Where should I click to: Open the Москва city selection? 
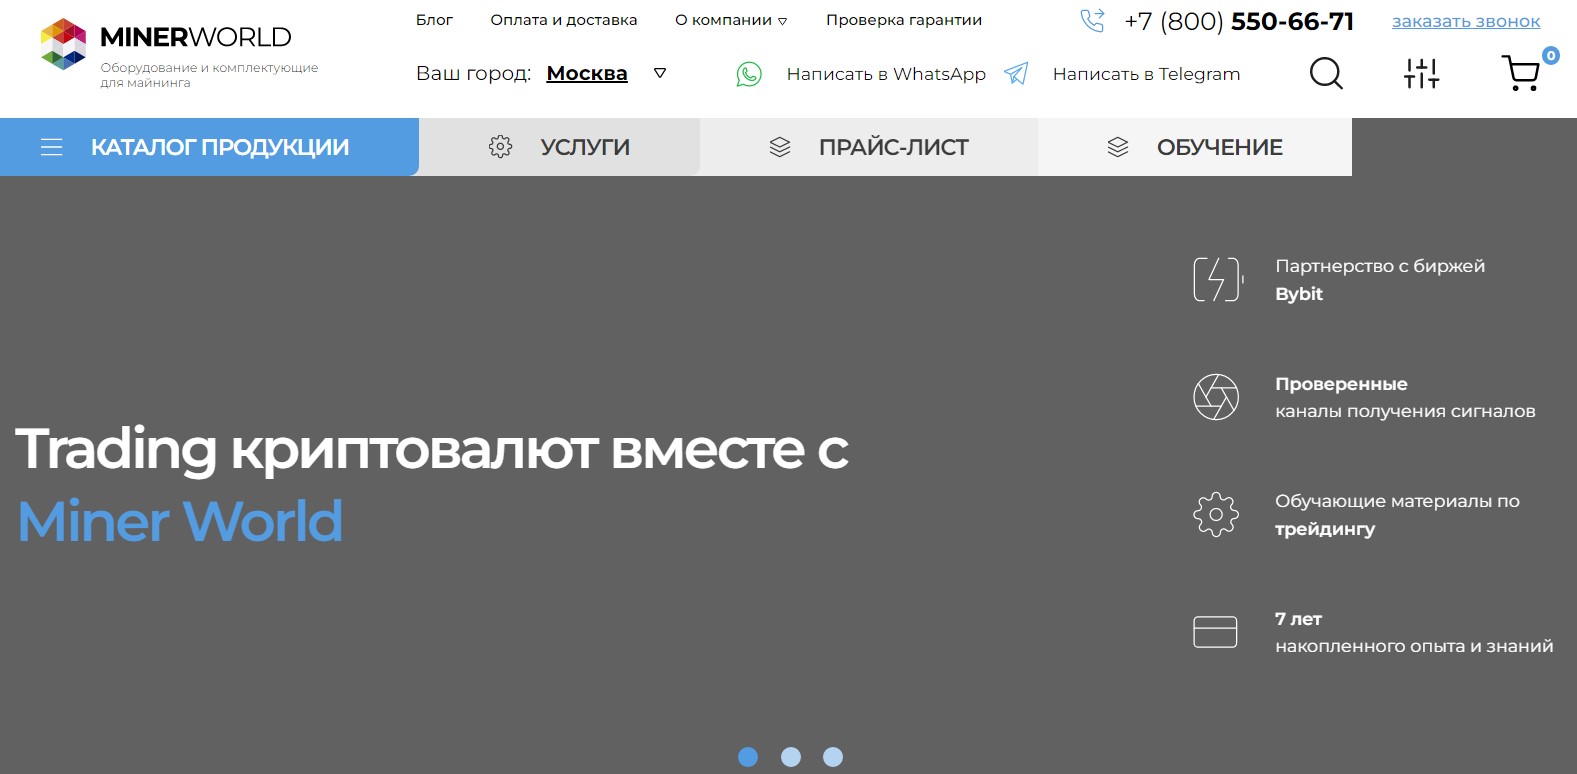(587, 73)
